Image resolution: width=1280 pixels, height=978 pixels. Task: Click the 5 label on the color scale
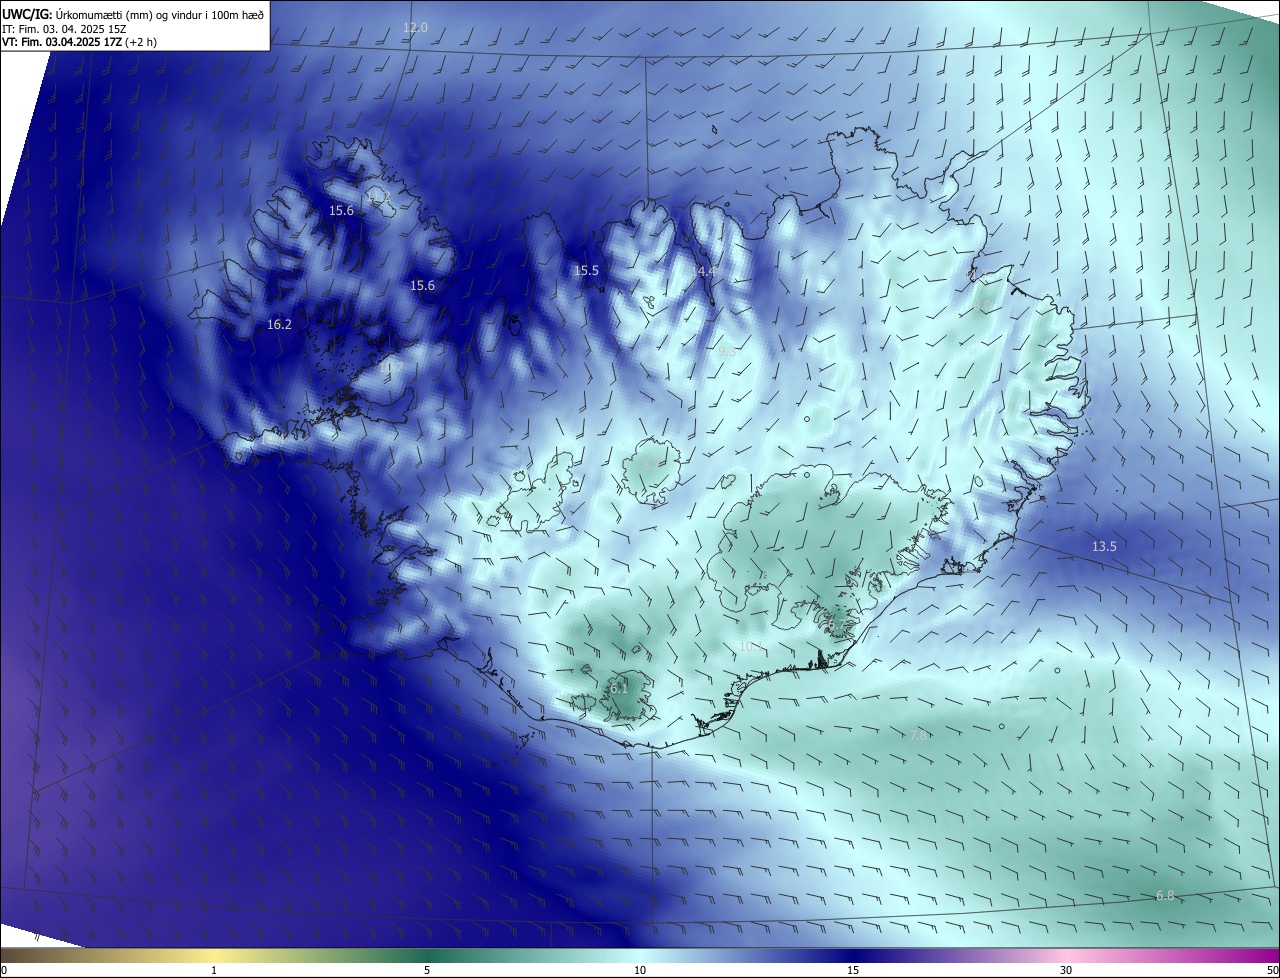point(427,970)
